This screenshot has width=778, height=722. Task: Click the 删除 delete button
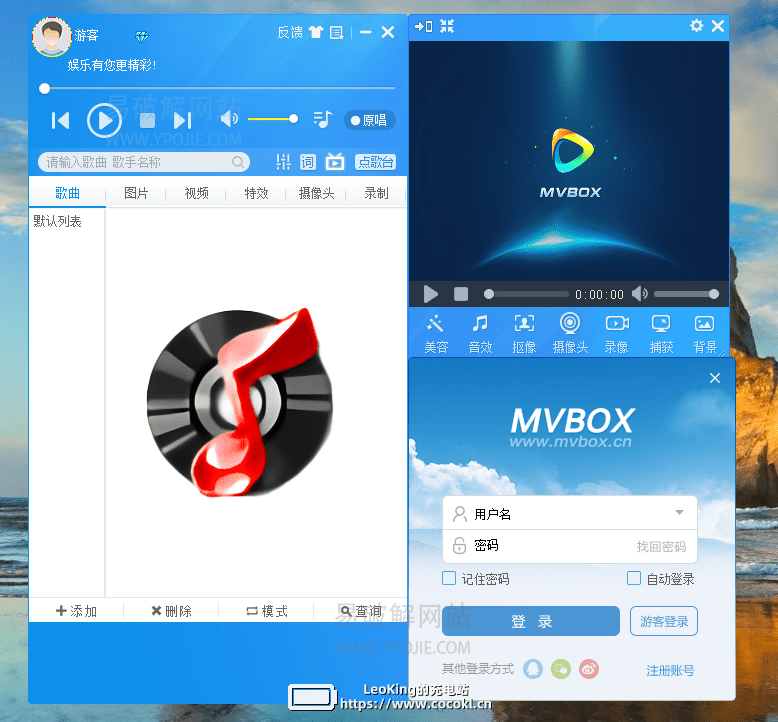tap(171, 611)
